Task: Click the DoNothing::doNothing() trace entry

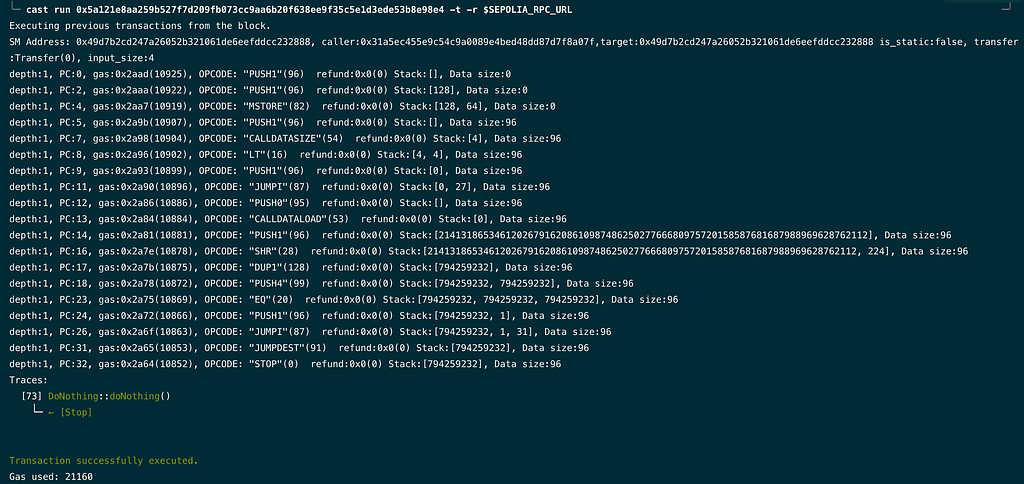Action: (109, 396)
